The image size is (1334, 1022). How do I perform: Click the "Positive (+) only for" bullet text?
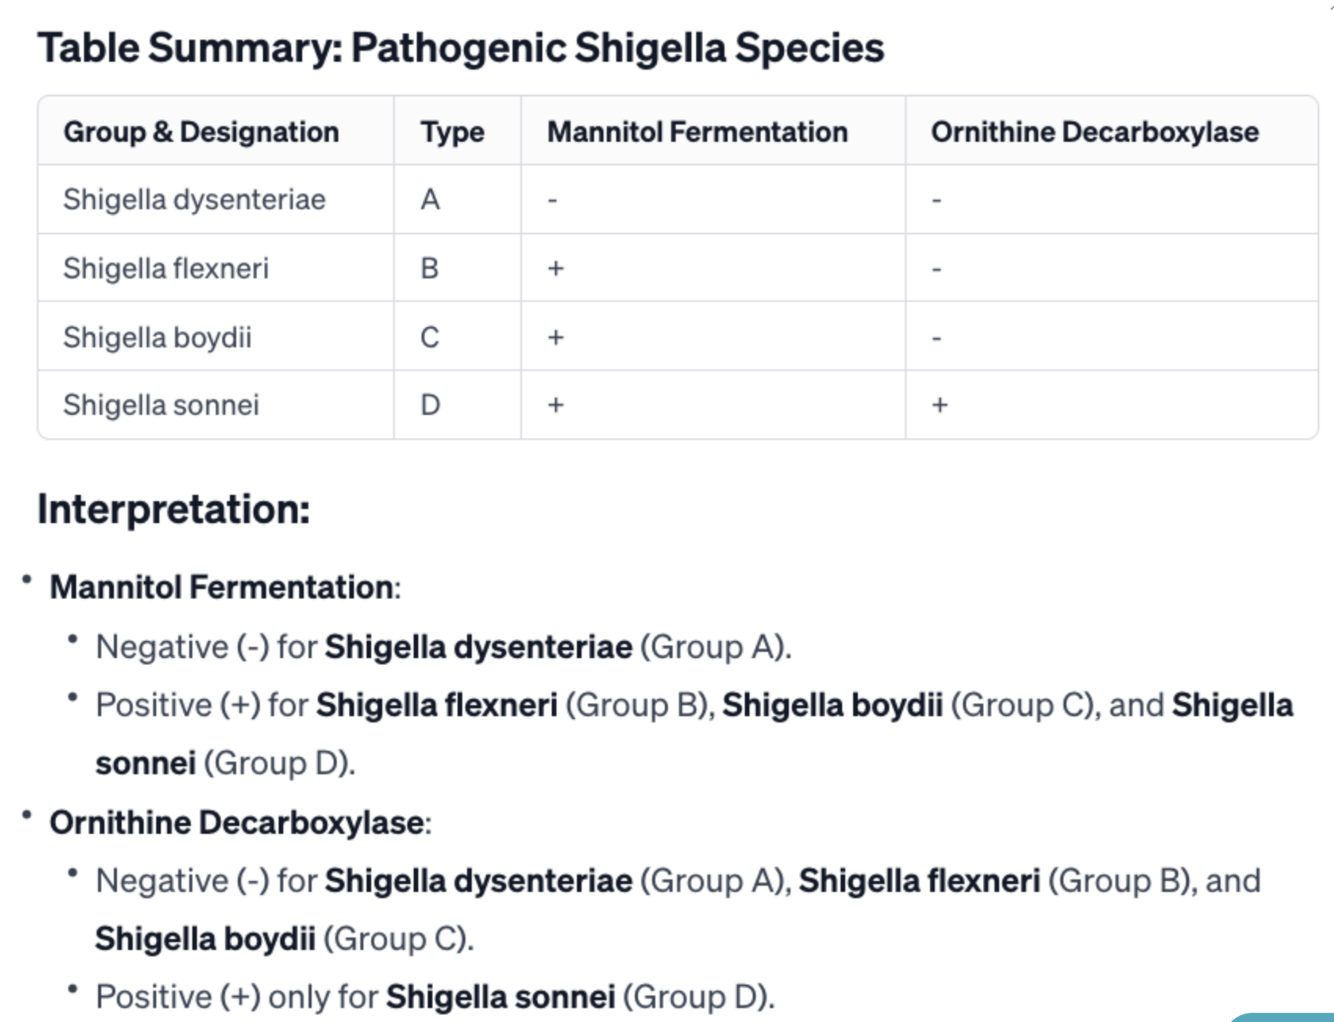pos(237,997)
